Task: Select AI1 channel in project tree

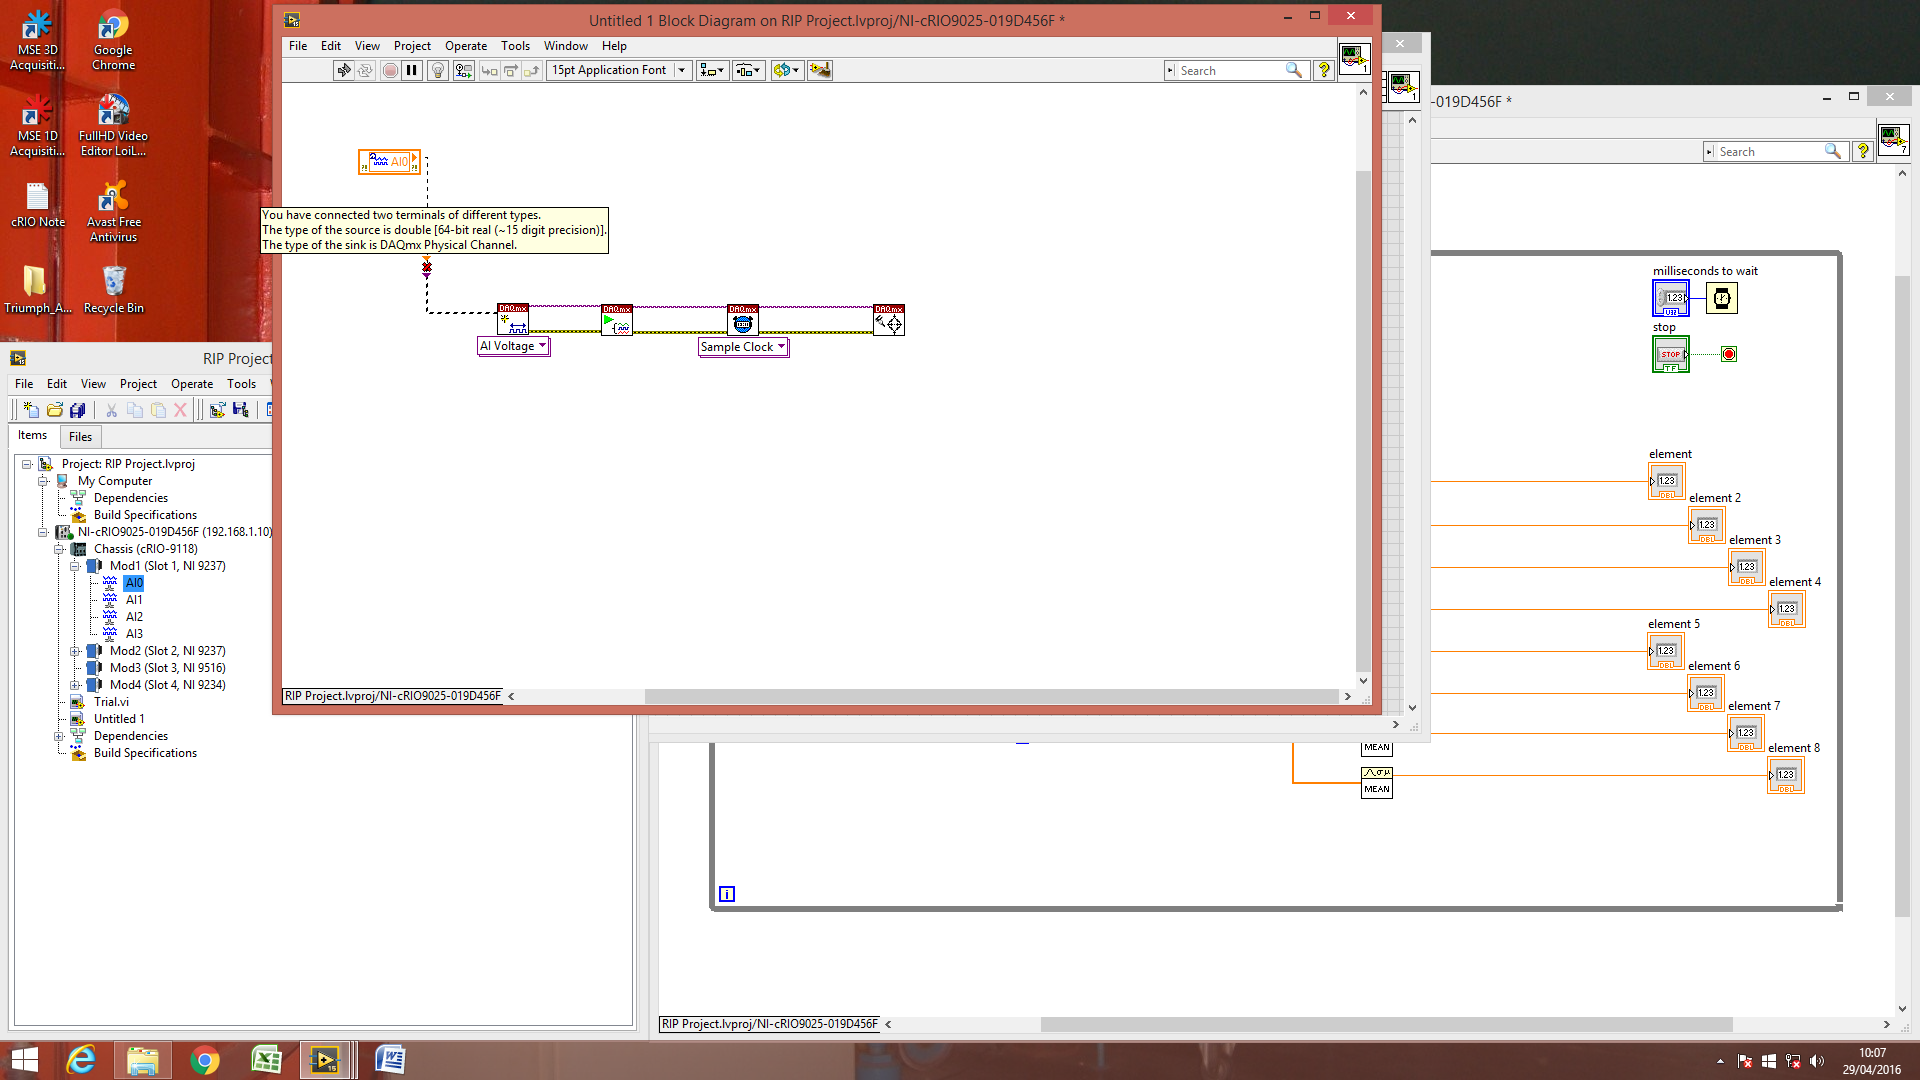Action: [134, 600]
